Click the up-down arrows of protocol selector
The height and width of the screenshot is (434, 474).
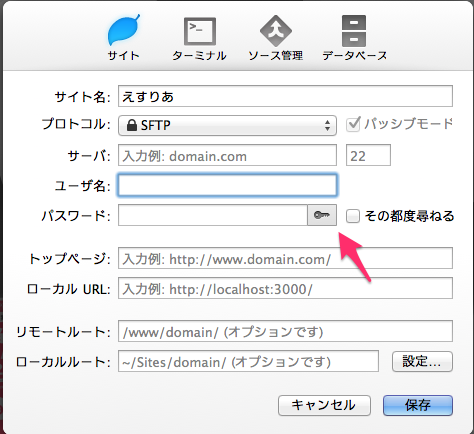[x=327, y=125]
